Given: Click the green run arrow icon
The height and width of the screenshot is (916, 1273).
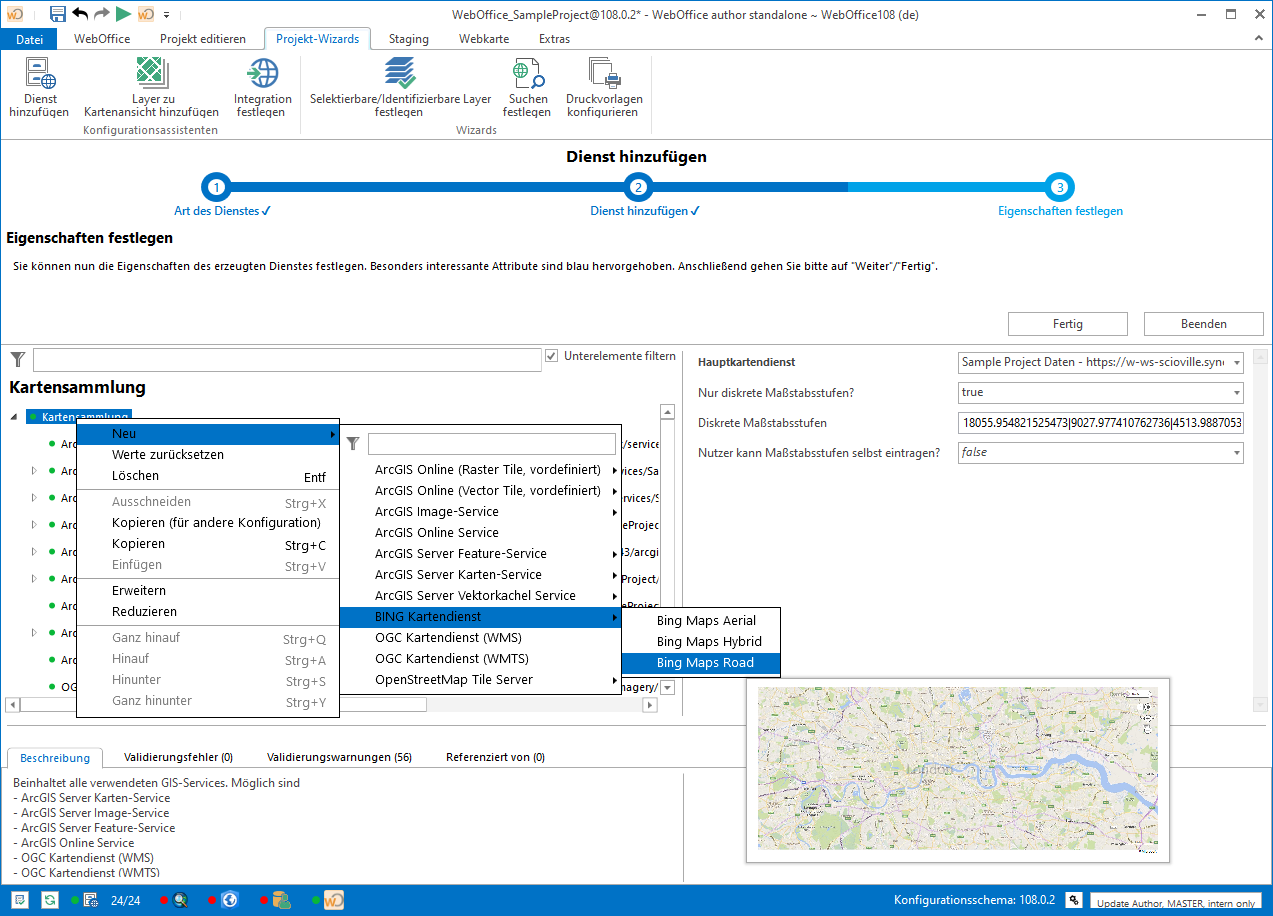Looking at the screenshot, I should (x=123, y=14).
